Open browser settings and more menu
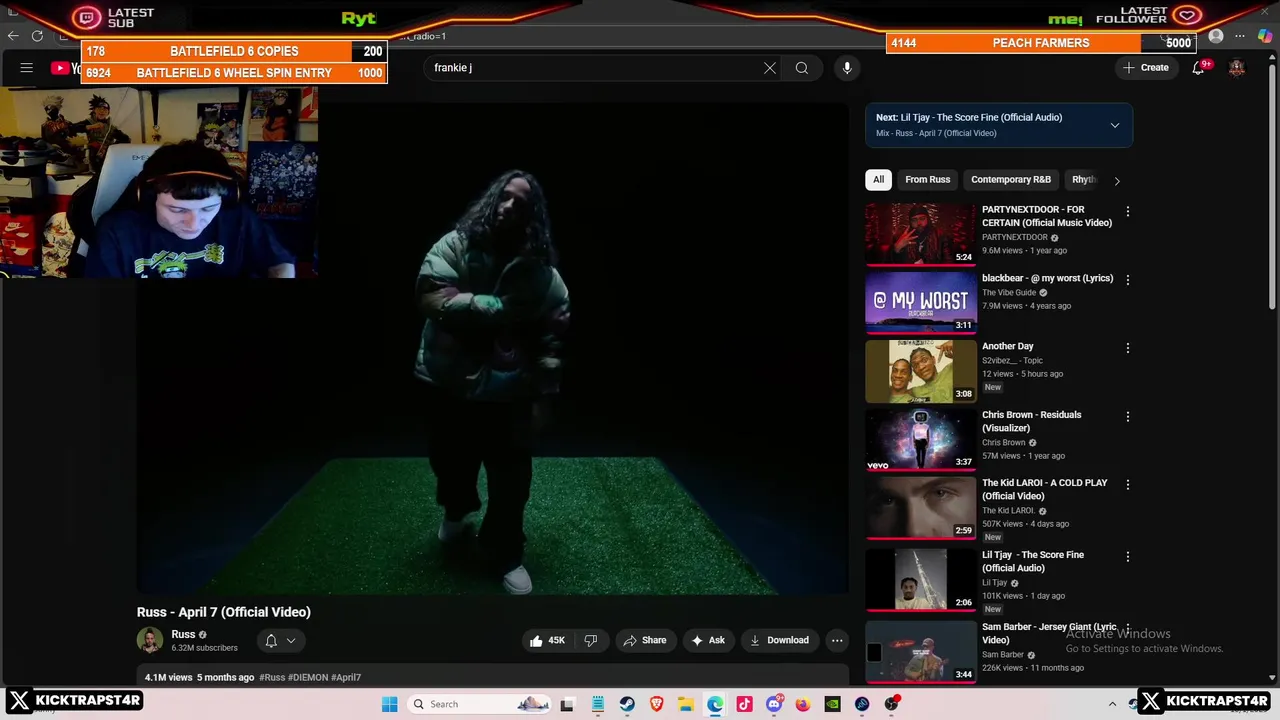This screenshot has height=720, width=1280. (1240, 36)
